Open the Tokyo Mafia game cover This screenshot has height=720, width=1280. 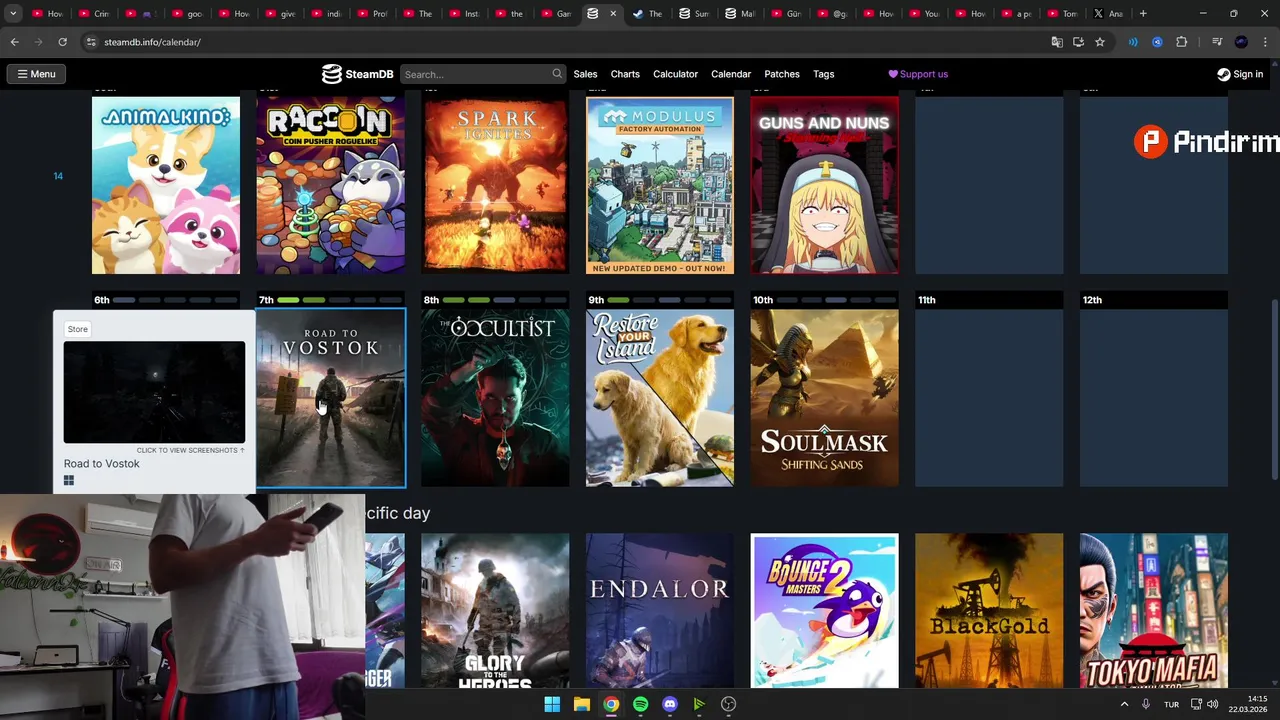click(1154, 611)
